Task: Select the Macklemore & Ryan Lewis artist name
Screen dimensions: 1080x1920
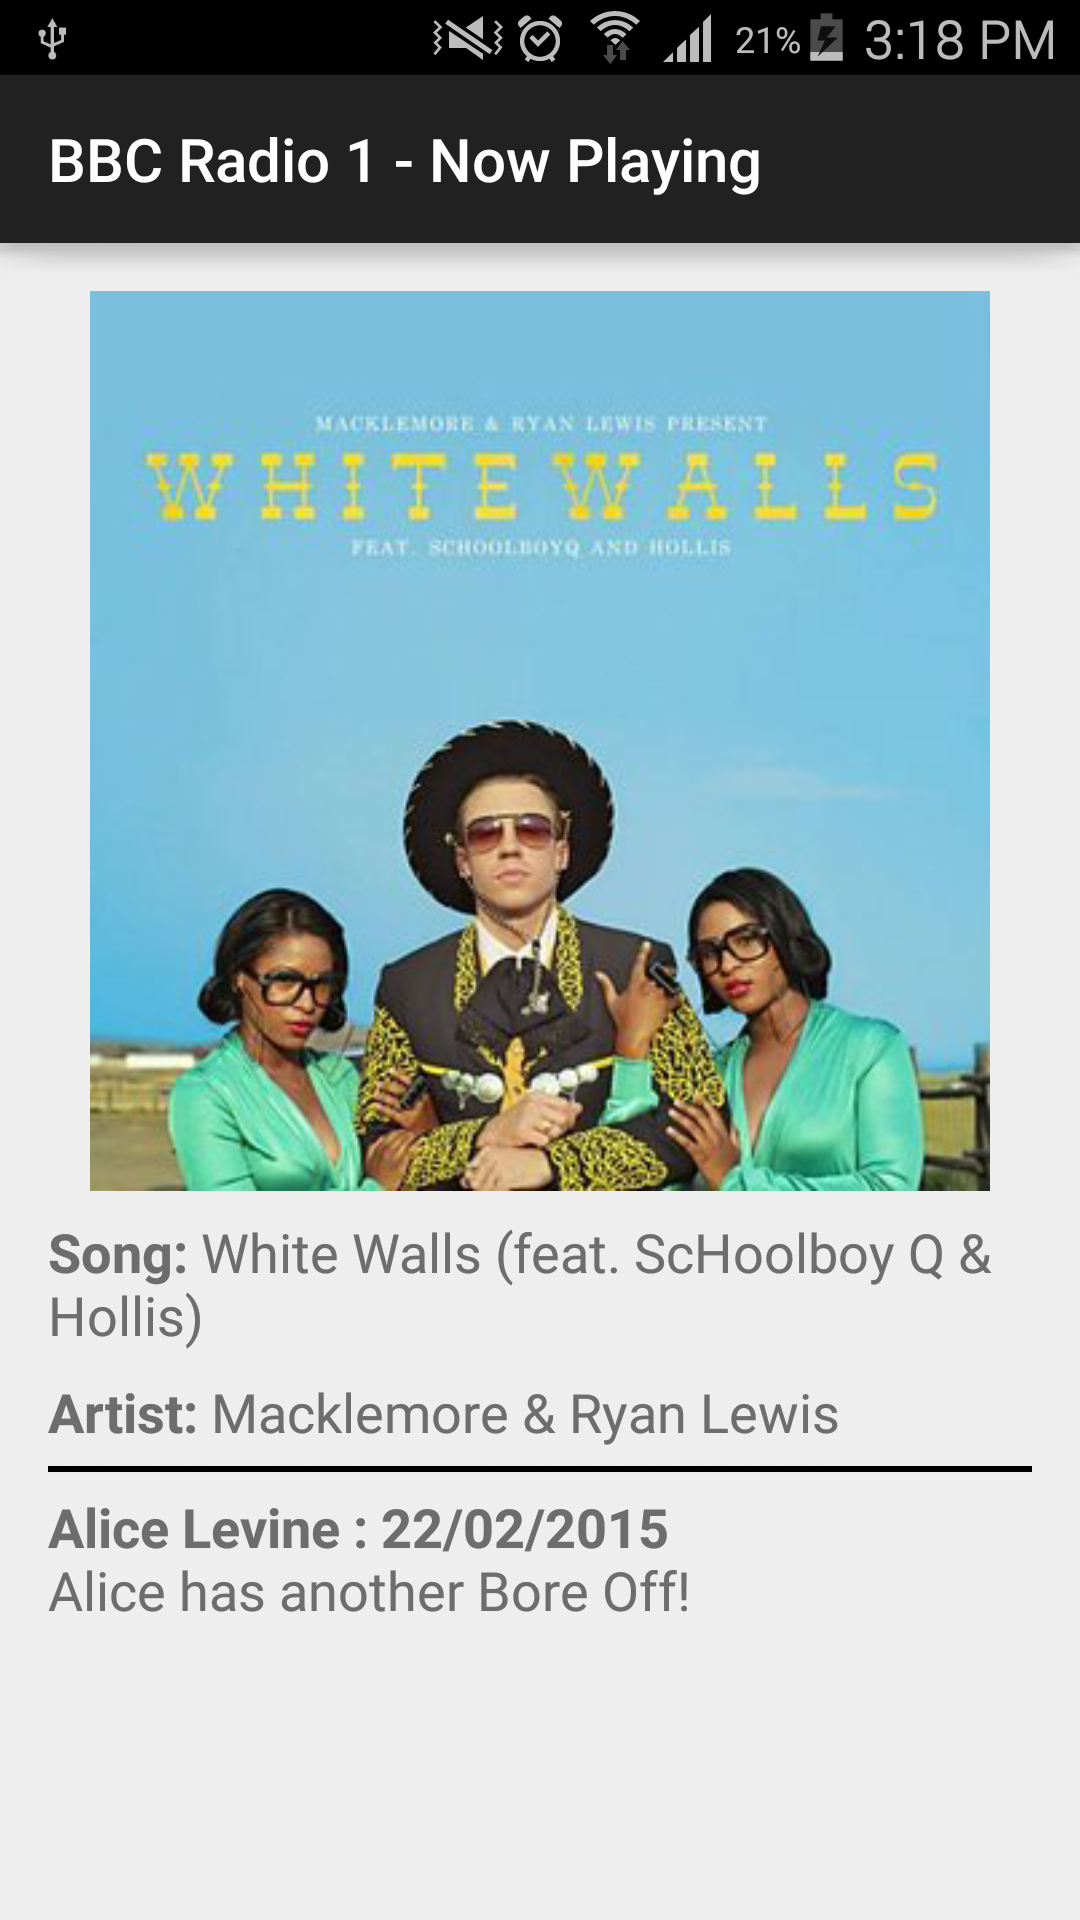Action: [x=525, y=1414]
